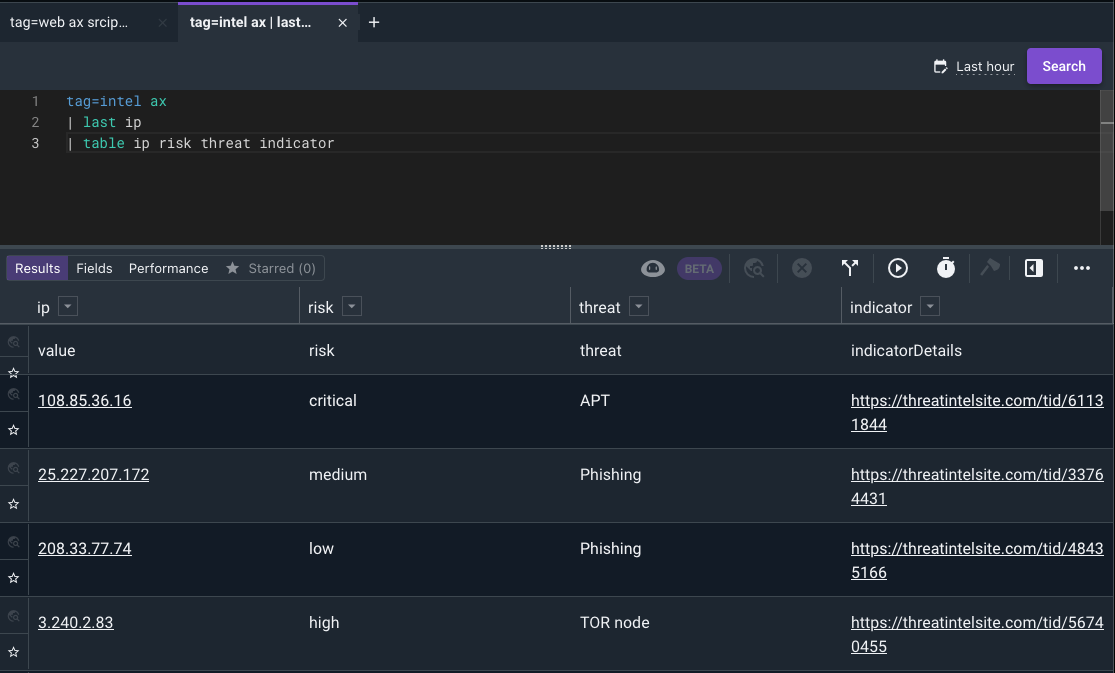Click the medium risk cell
The image size is (1115, 673).
tap(338, 475)
